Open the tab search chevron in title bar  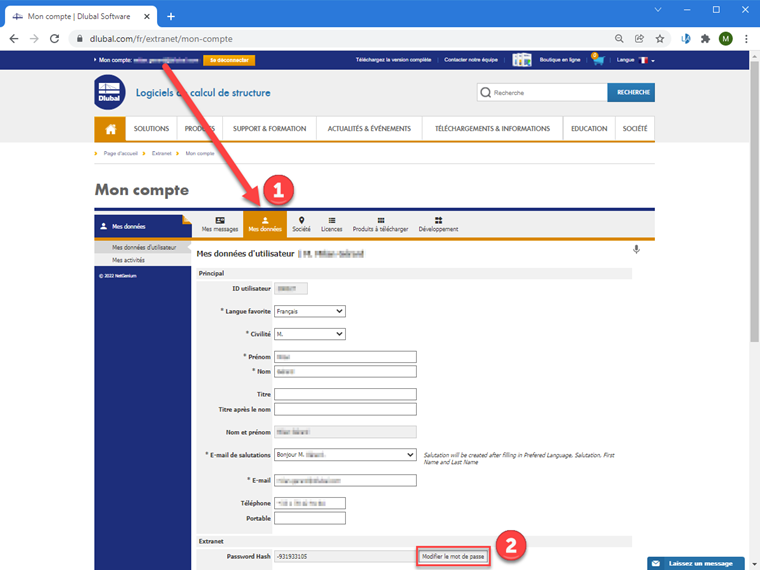tap(658, 10)
